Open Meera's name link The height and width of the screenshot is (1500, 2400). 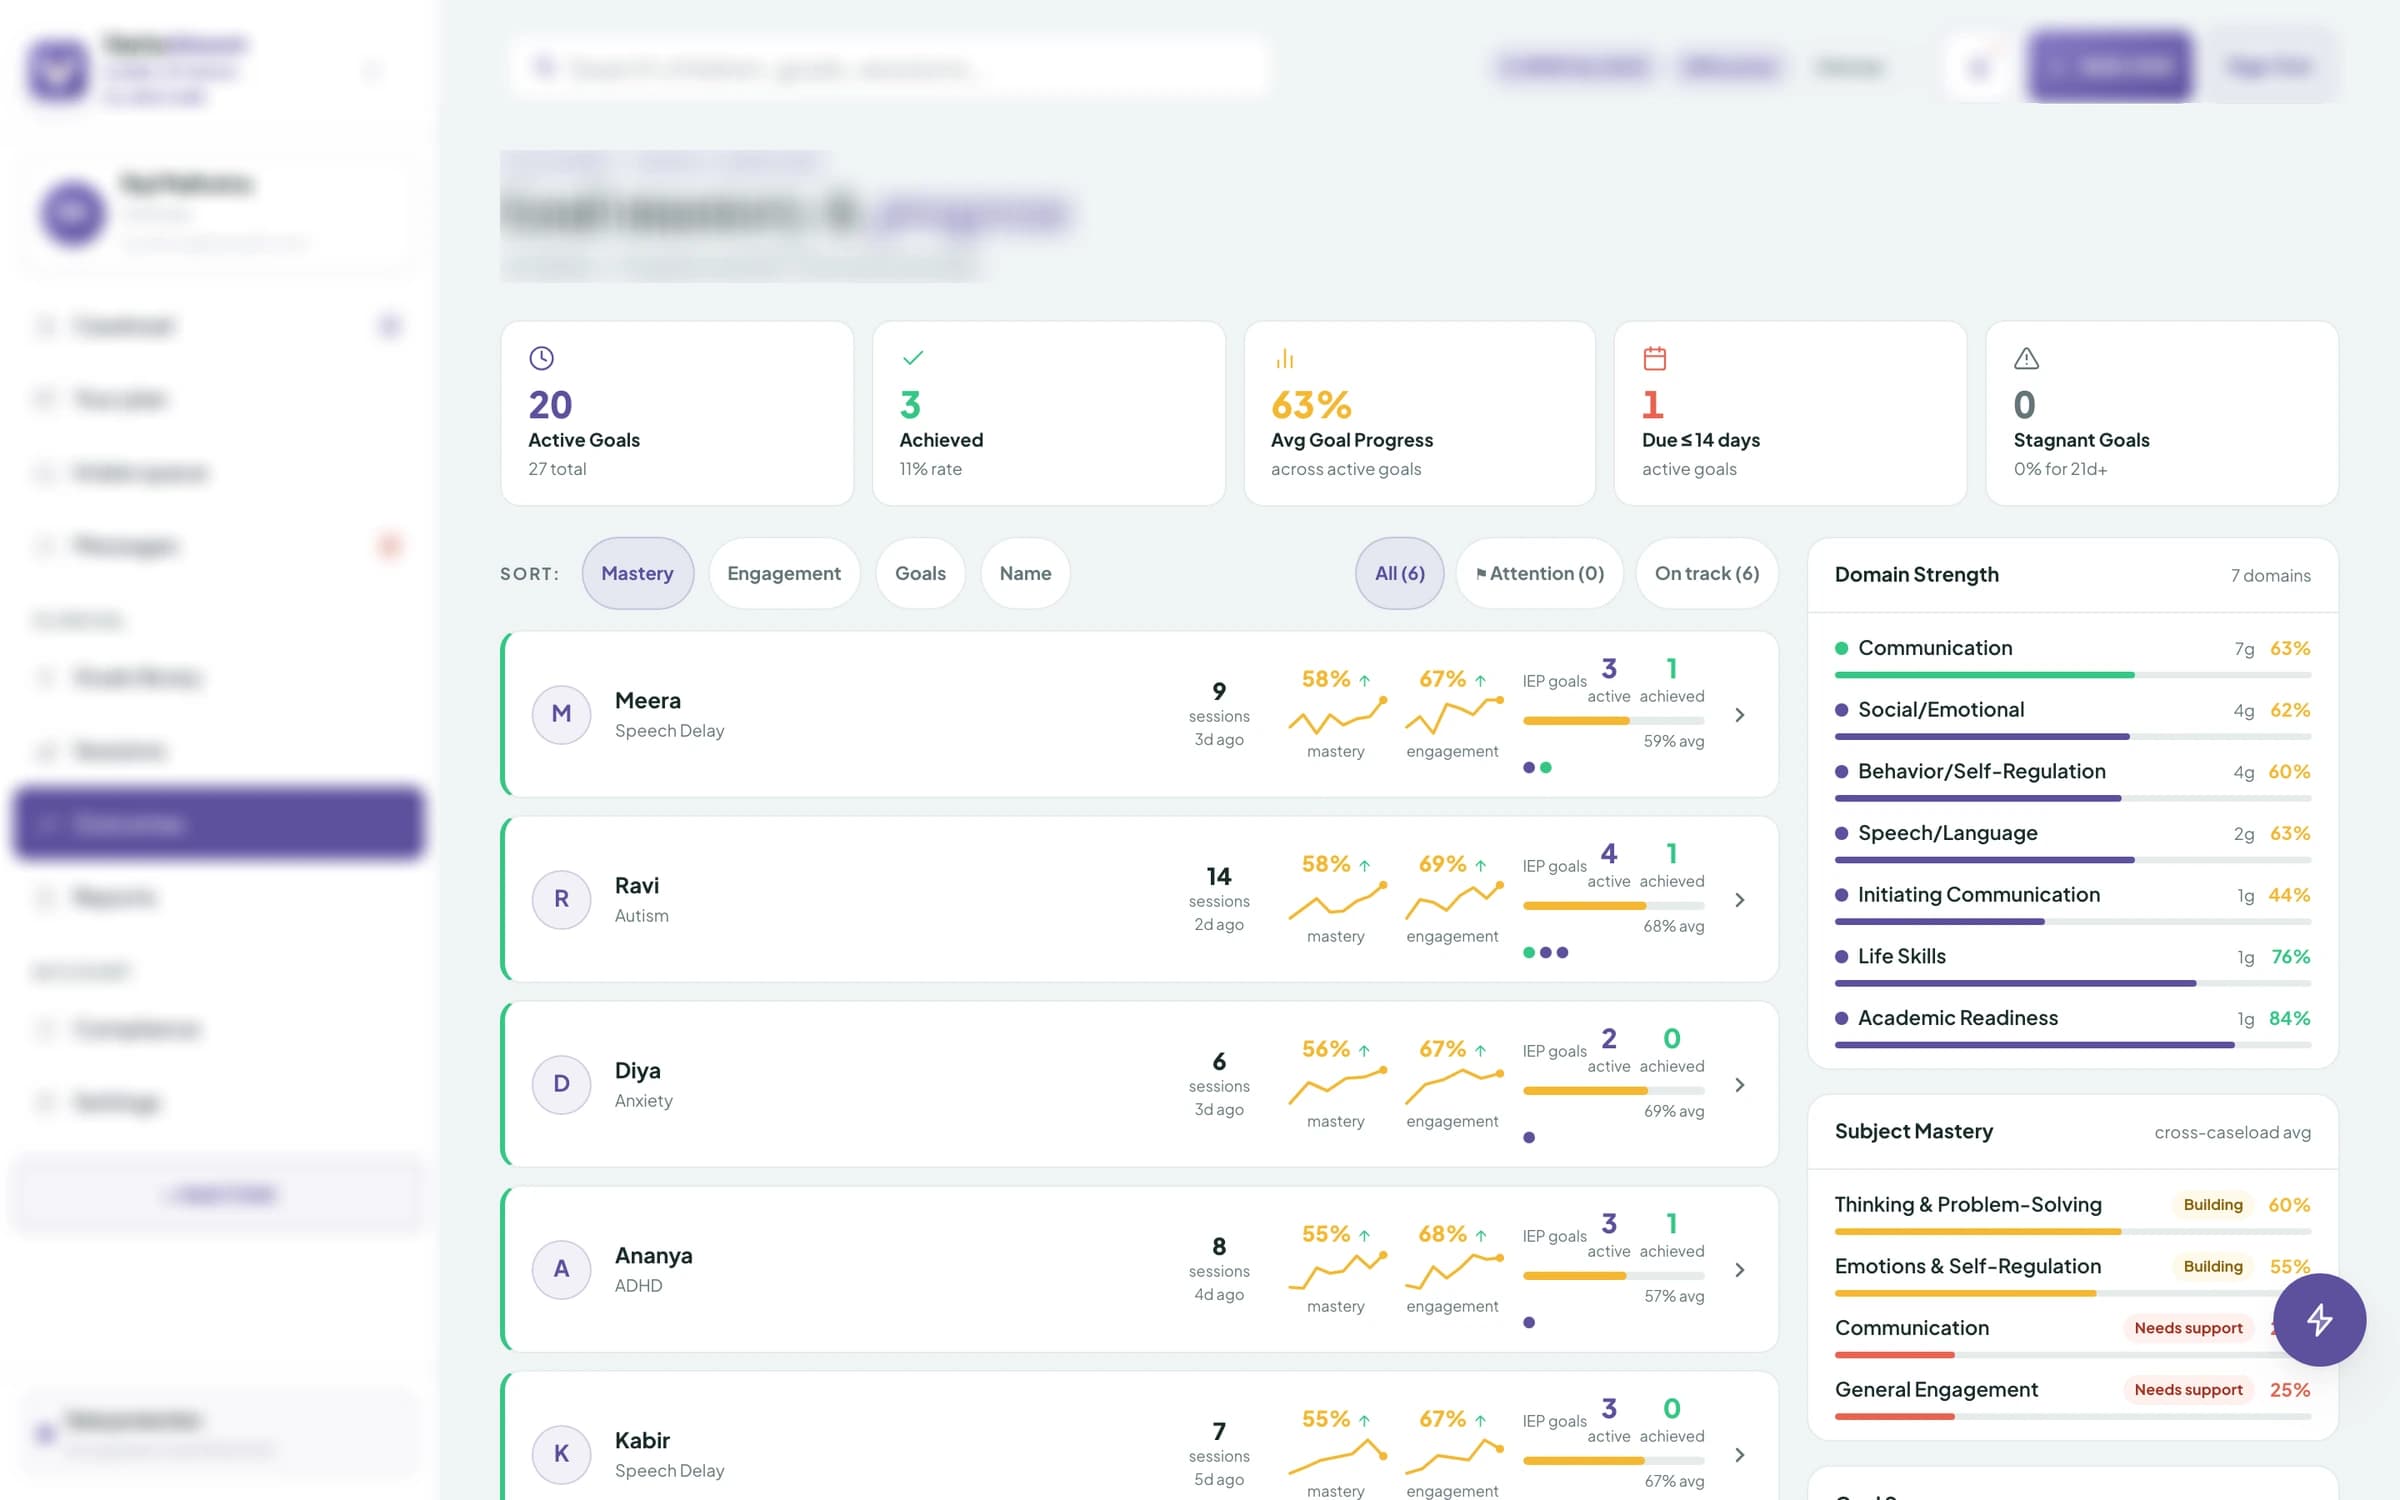[647, 700]
